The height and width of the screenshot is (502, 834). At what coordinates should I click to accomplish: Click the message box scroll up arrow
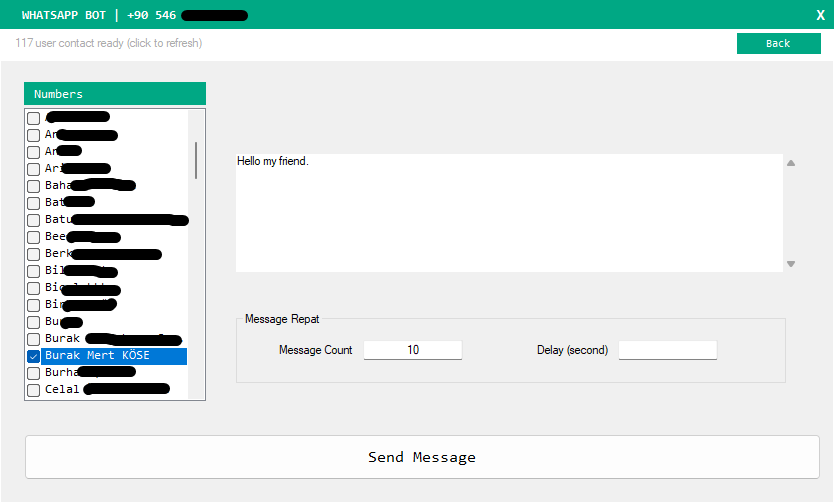pyautogui.click(x=791, y=163)
